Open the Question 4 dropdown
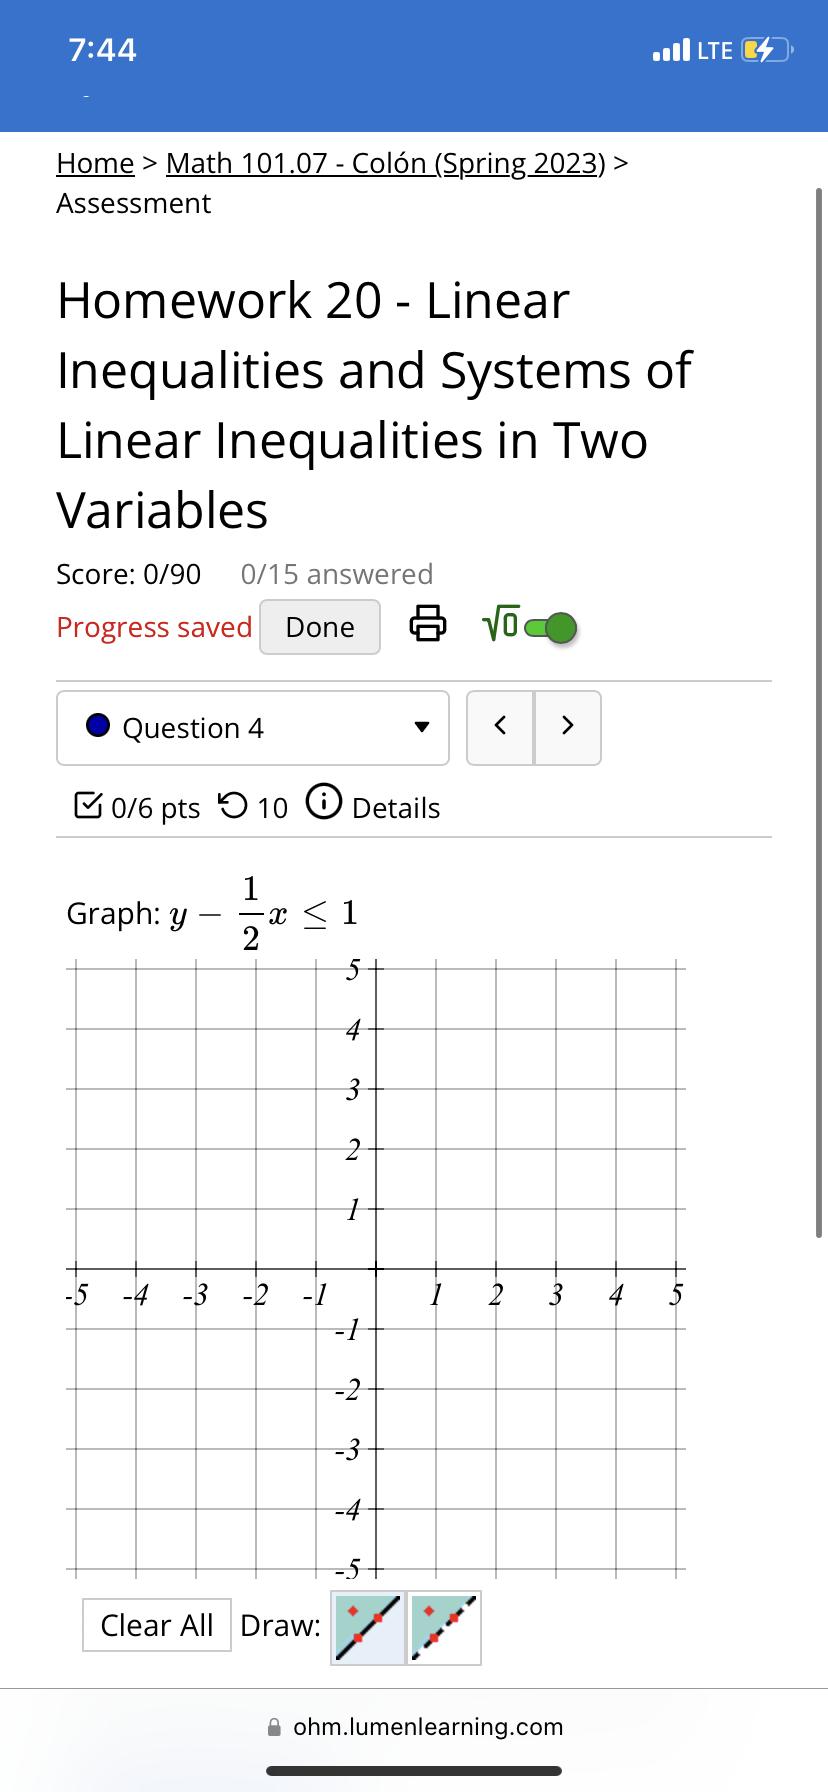Image resolution: width=828 pixels, height=1792 pixels. coord(253,728)
